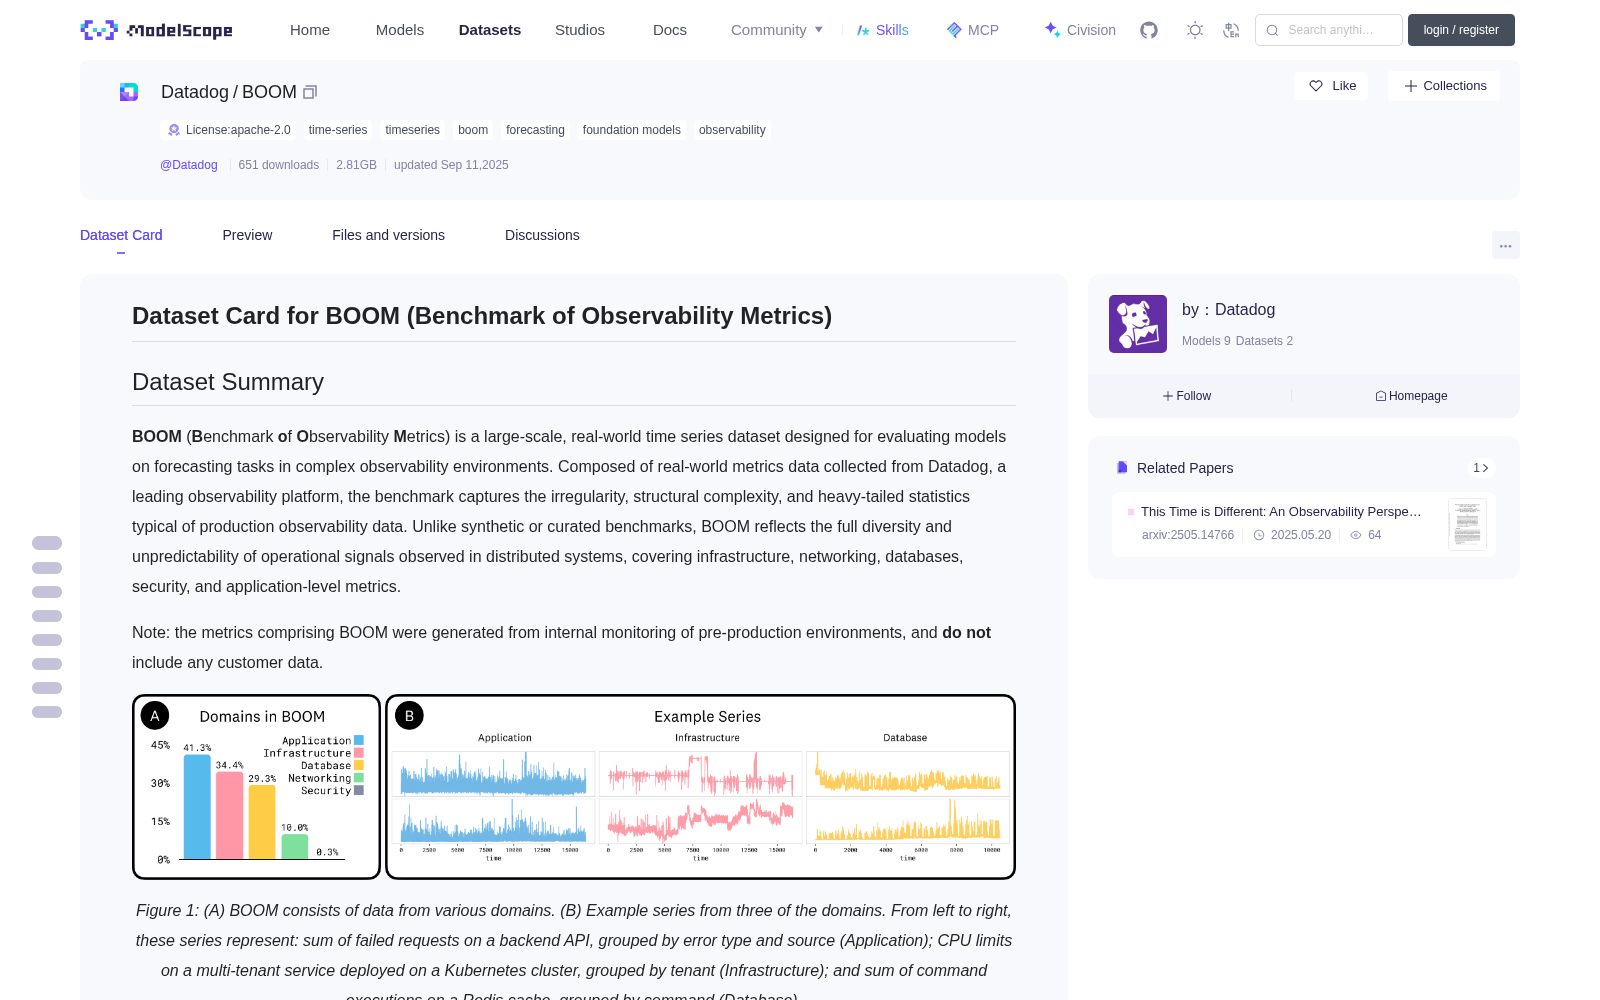Click the timeseries tag
This screenshot has height=1000, width=1600.
[412, 130]
